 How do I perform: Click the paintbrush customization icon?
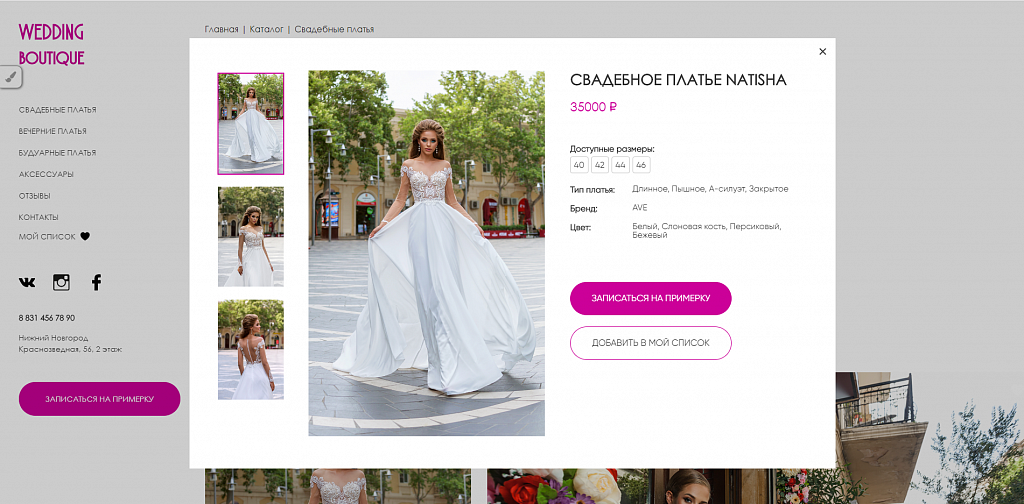tap(10, 77)
